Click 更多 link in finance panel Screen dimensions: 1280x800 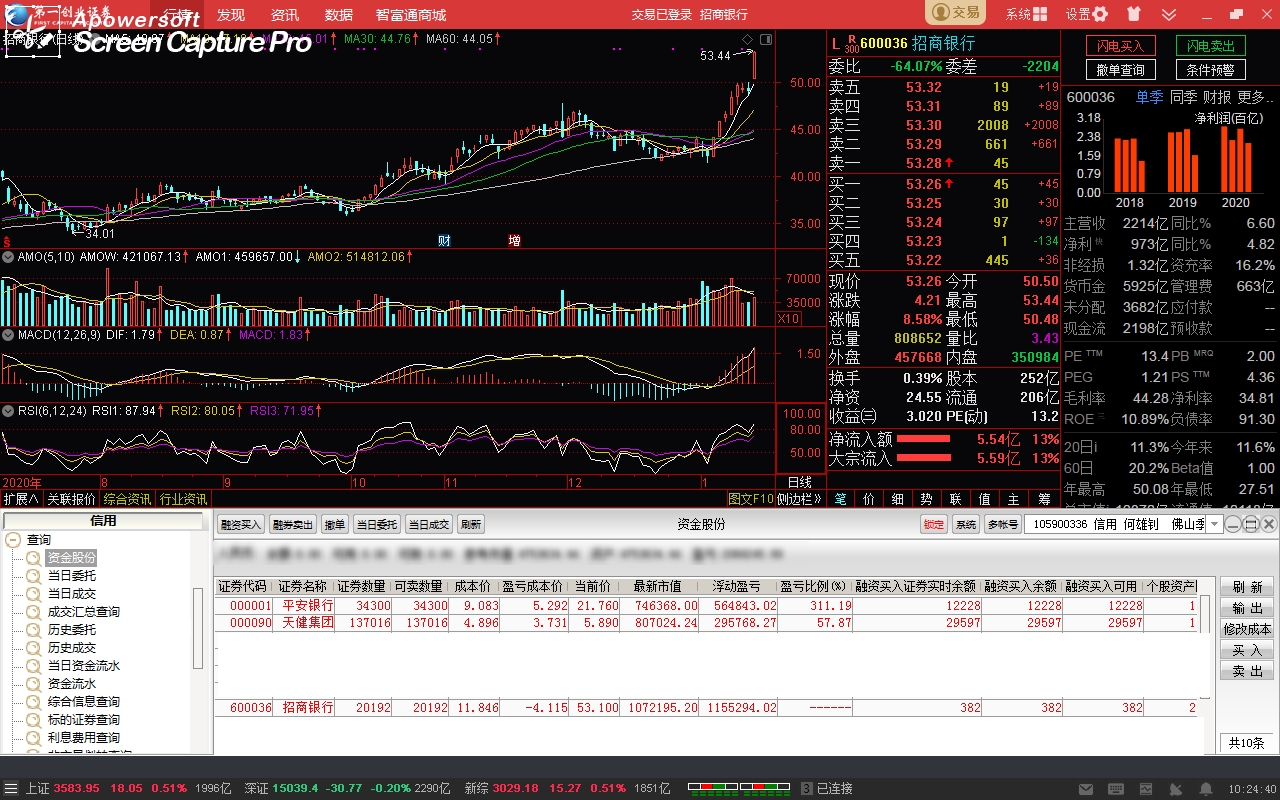coord(1255,97)
